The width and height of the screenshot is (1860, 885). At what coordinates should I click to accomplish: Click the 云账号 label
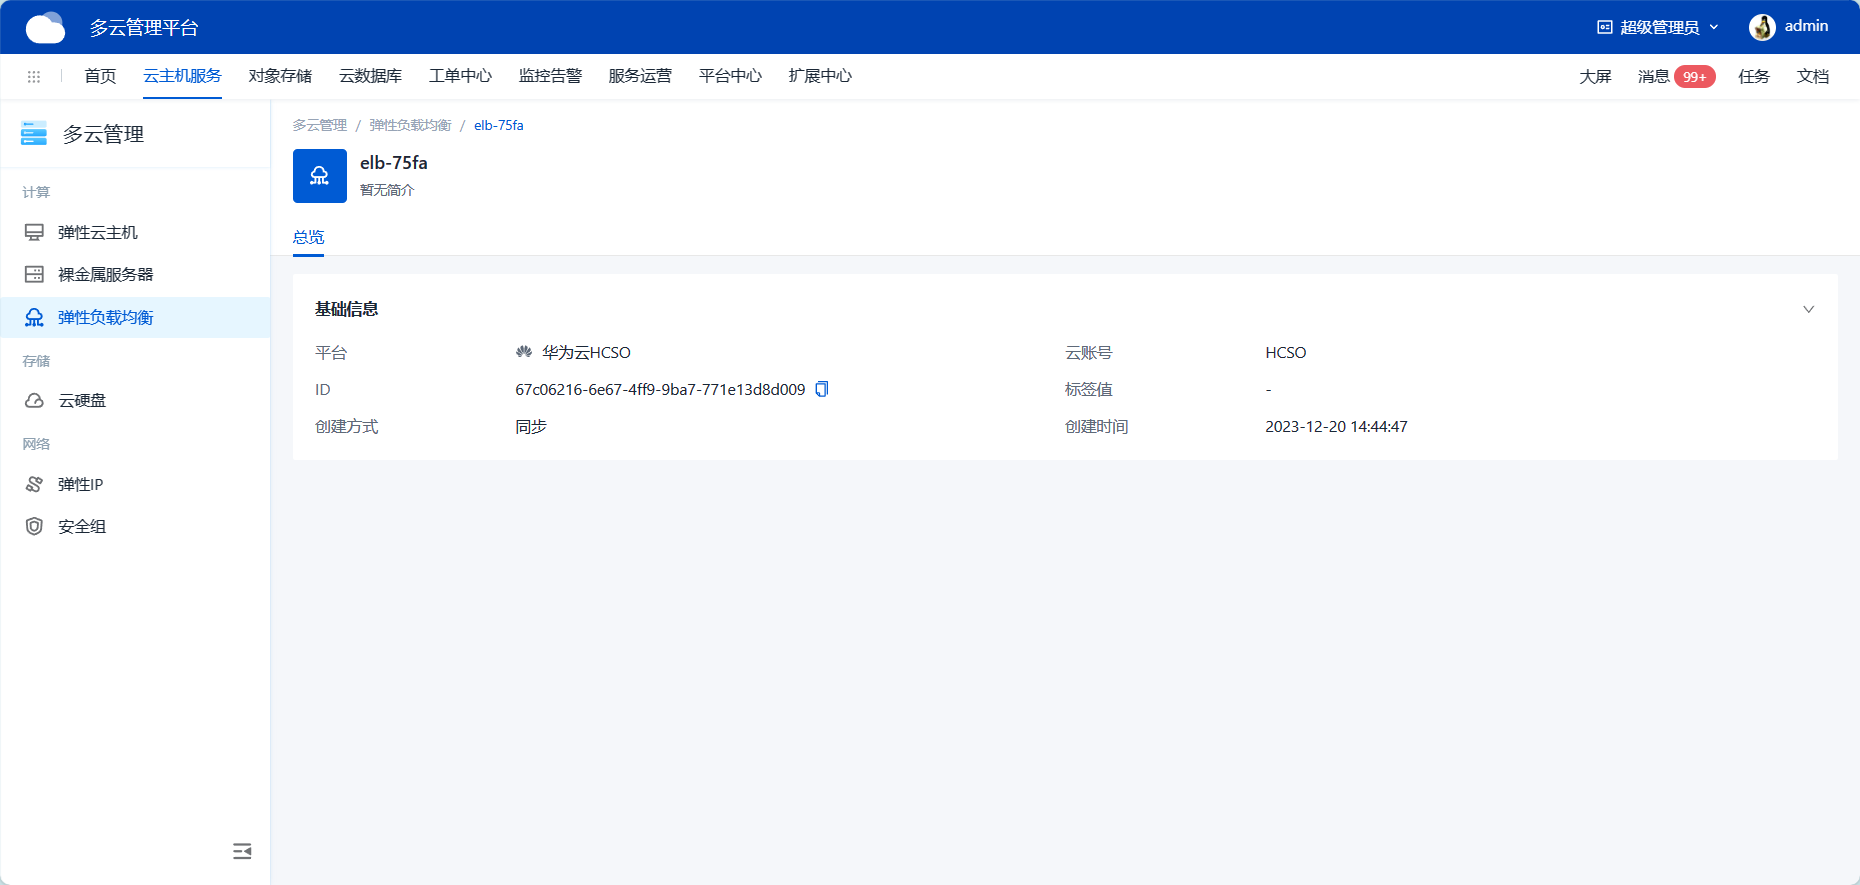click(1089, 352)
